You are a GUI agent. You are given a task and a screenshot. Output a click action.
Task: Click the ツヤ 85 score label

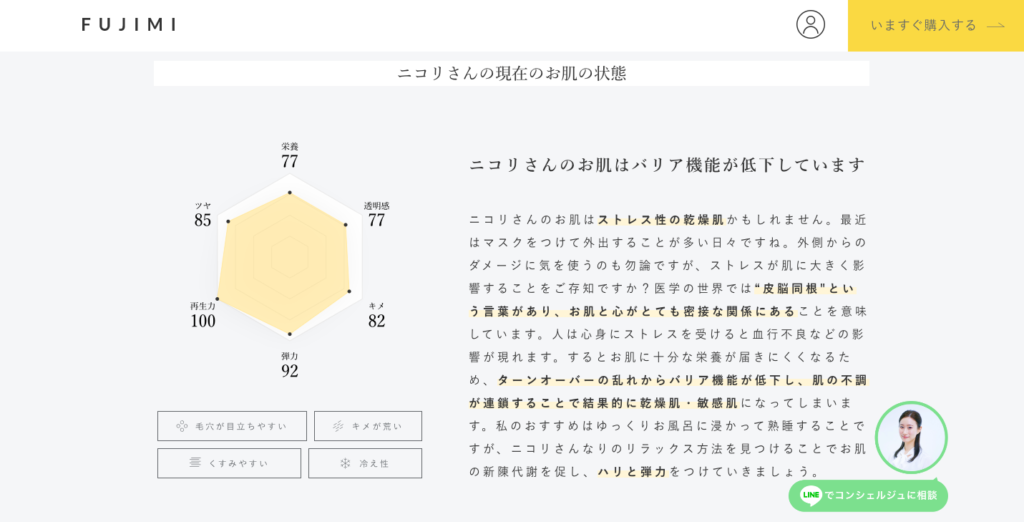202,215
